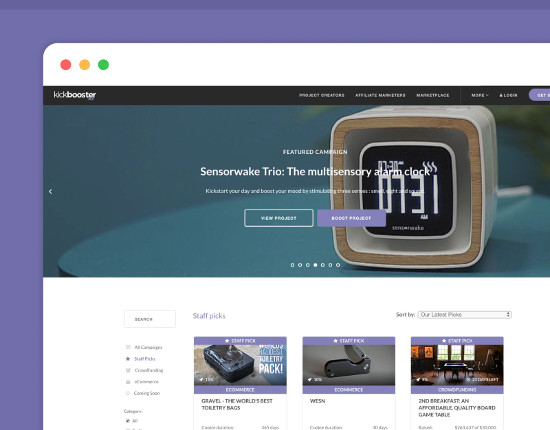550x430 pixels.
Task: Select the active fourth carousel dot
Action: [315, 265]
